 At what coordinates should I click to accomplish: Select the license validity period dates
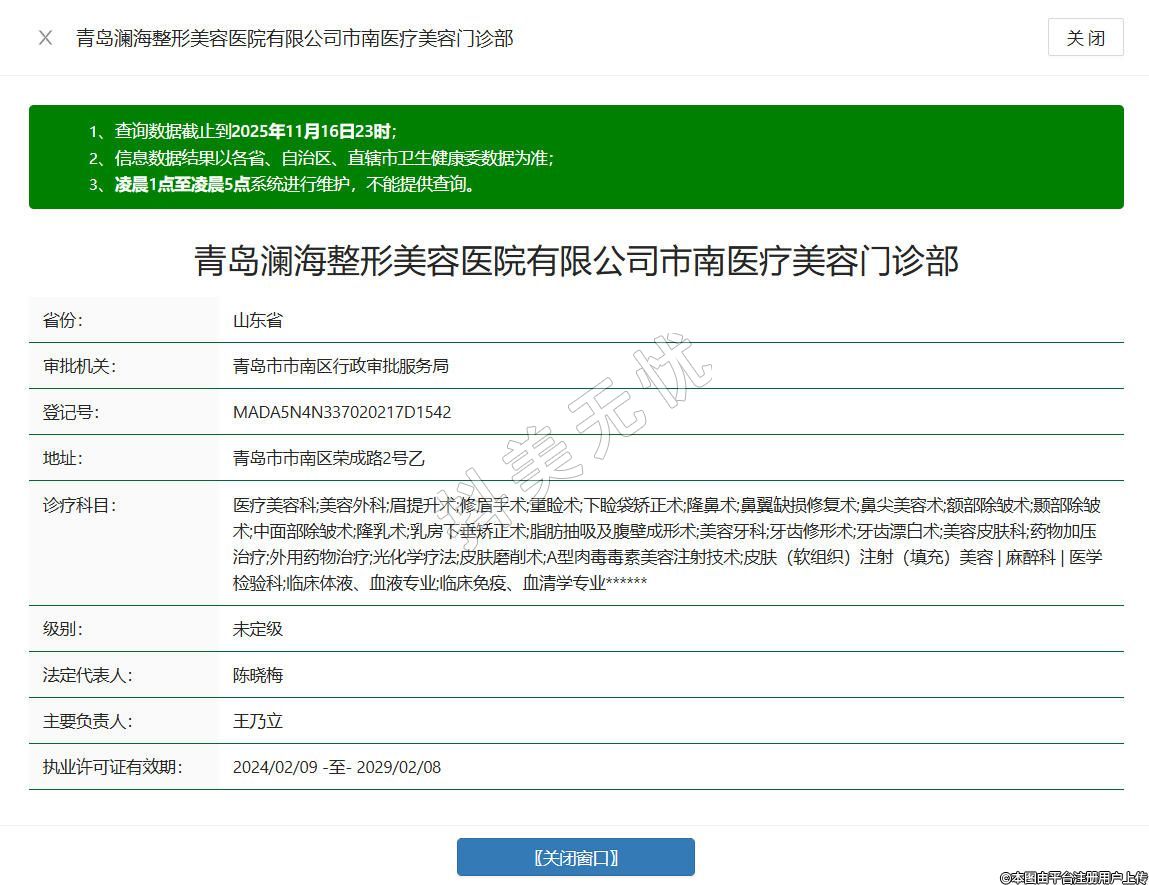pyautogui.click(x=337, y=767)
